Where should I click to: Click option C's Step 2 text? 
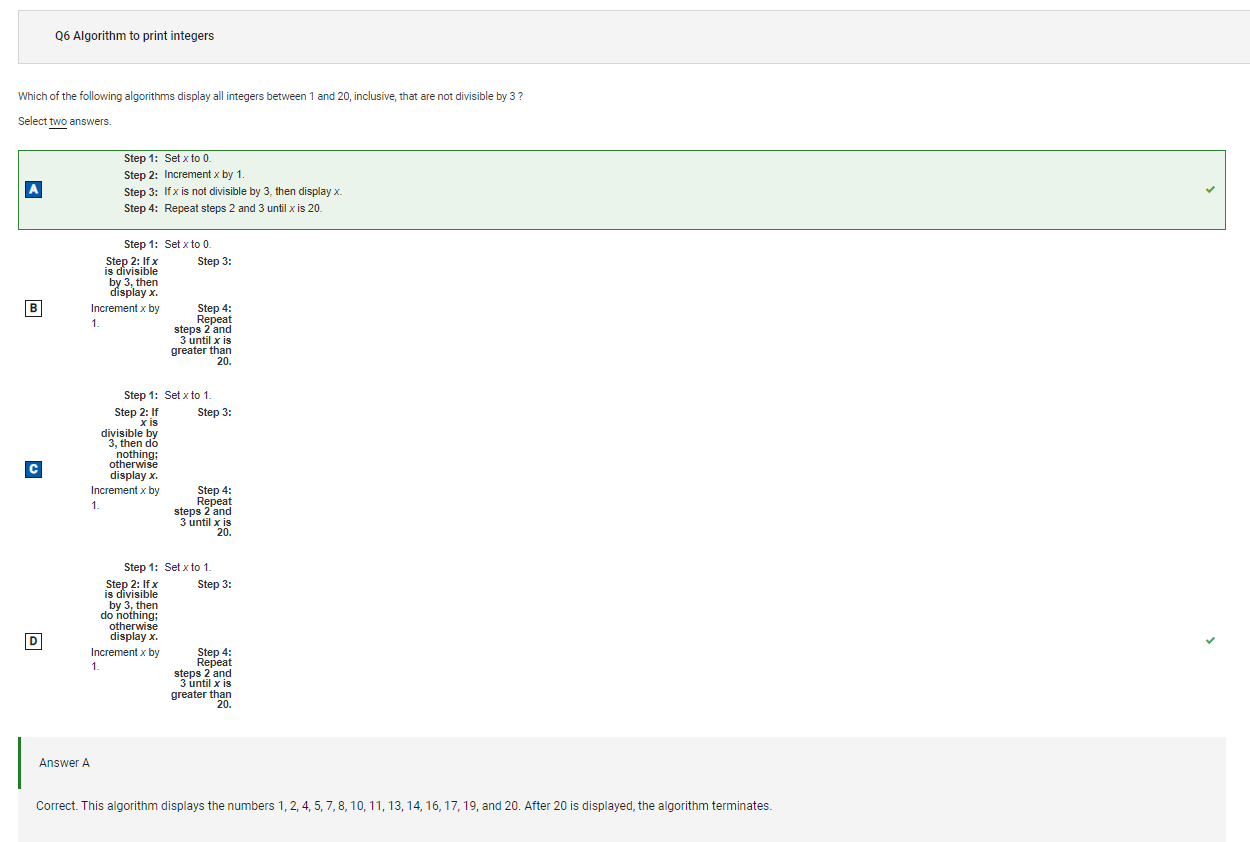tap(130, 444)
